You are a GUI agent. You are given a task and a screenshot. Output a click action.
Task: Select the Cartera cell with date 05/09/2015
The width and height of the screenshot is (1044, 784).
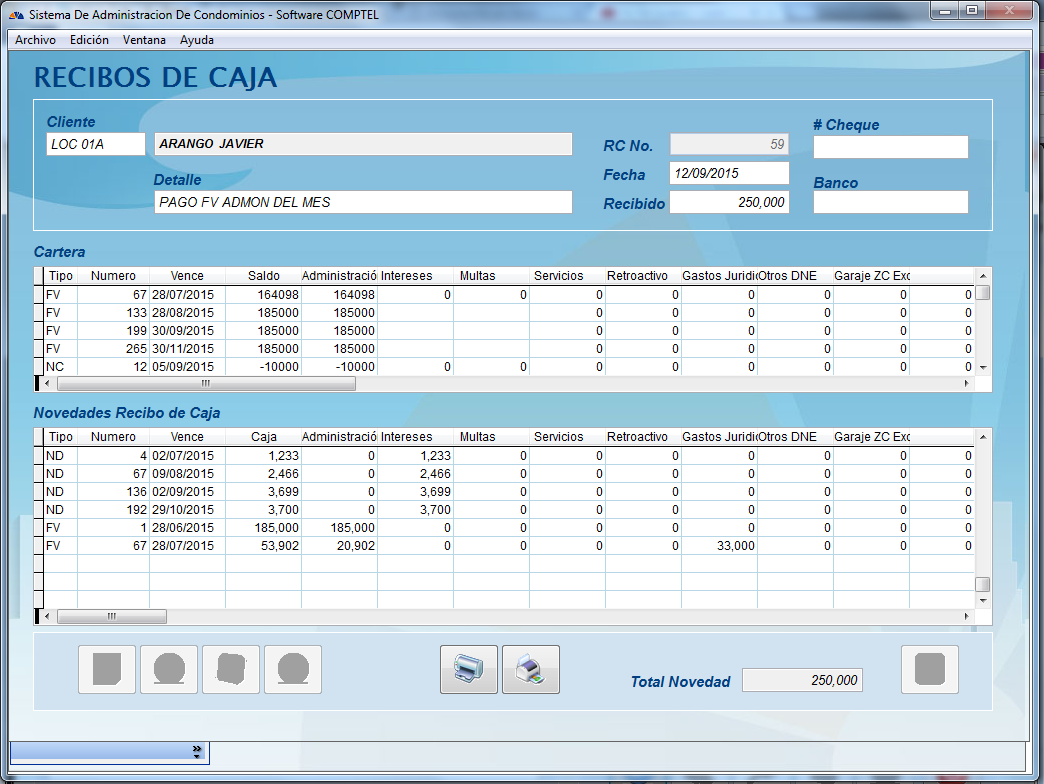point(188,367)
